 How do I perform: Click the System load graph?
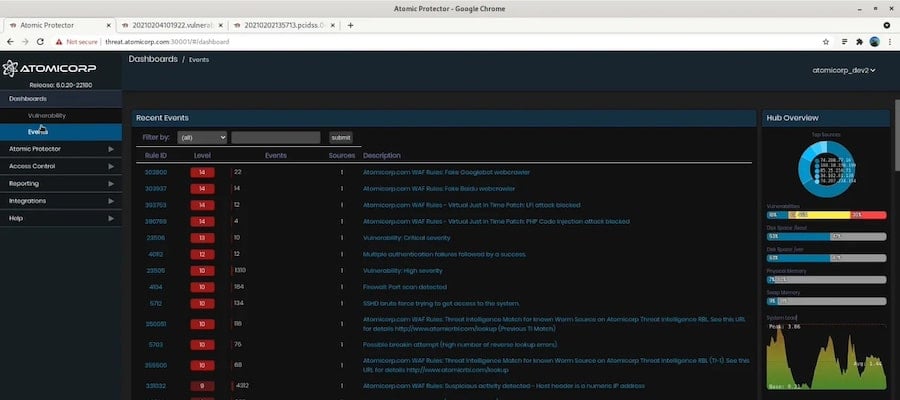tap(827, 356)
